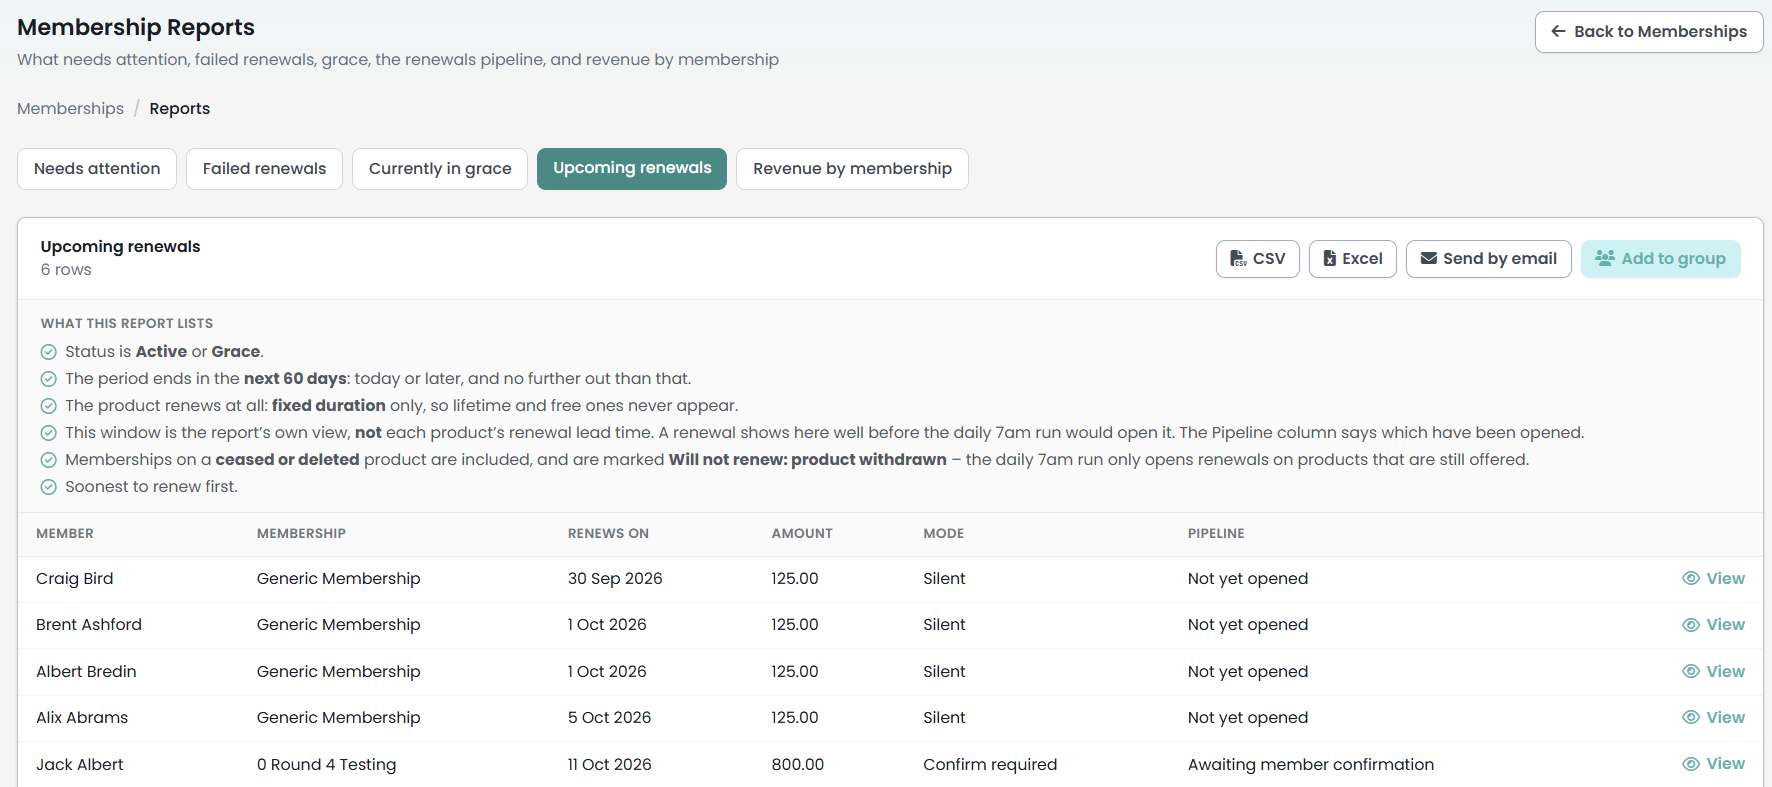Click the Amount column header
The height and width of the screenshot is (787, 1772).
pyautogui.click(x=802, y=534)
